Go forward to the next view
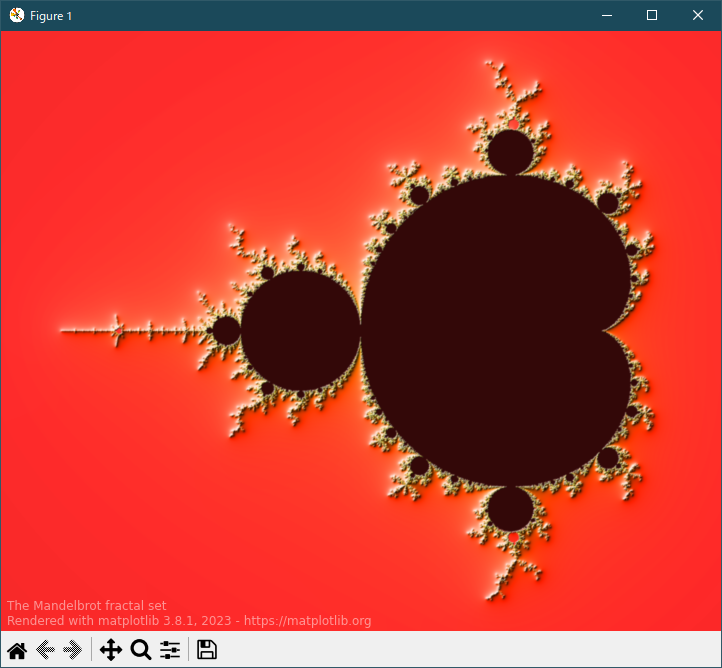This screenshot has width=722, height=668. pyautogui.click(x=73, y=650)
